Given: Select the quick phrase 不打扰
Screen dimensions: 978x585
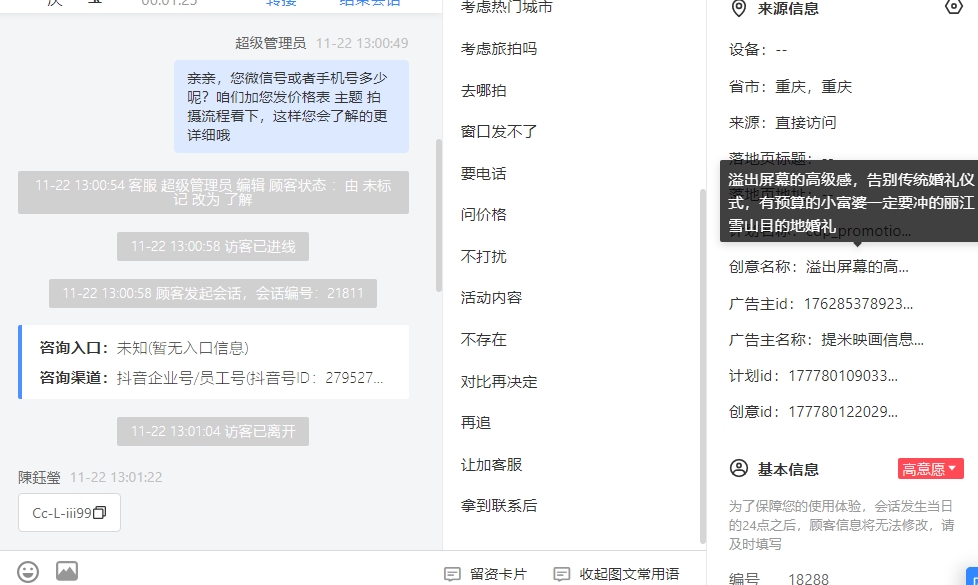Looking at the screenshot, I should click(483, 256).
